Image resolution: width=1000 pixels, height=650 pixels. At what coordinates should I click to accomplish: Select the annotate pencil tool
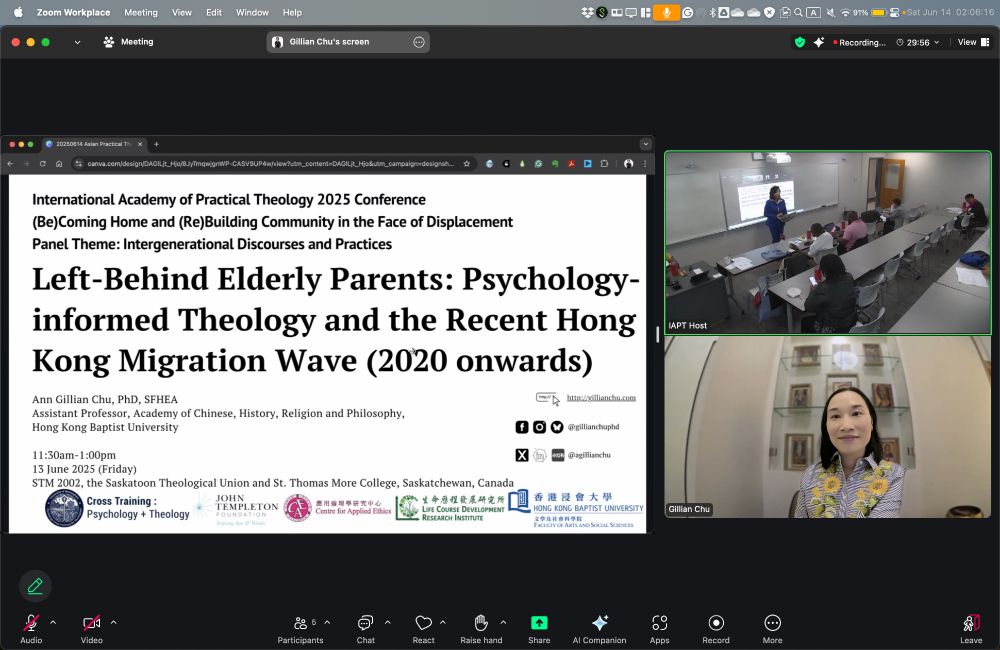[x=35, y=586]
